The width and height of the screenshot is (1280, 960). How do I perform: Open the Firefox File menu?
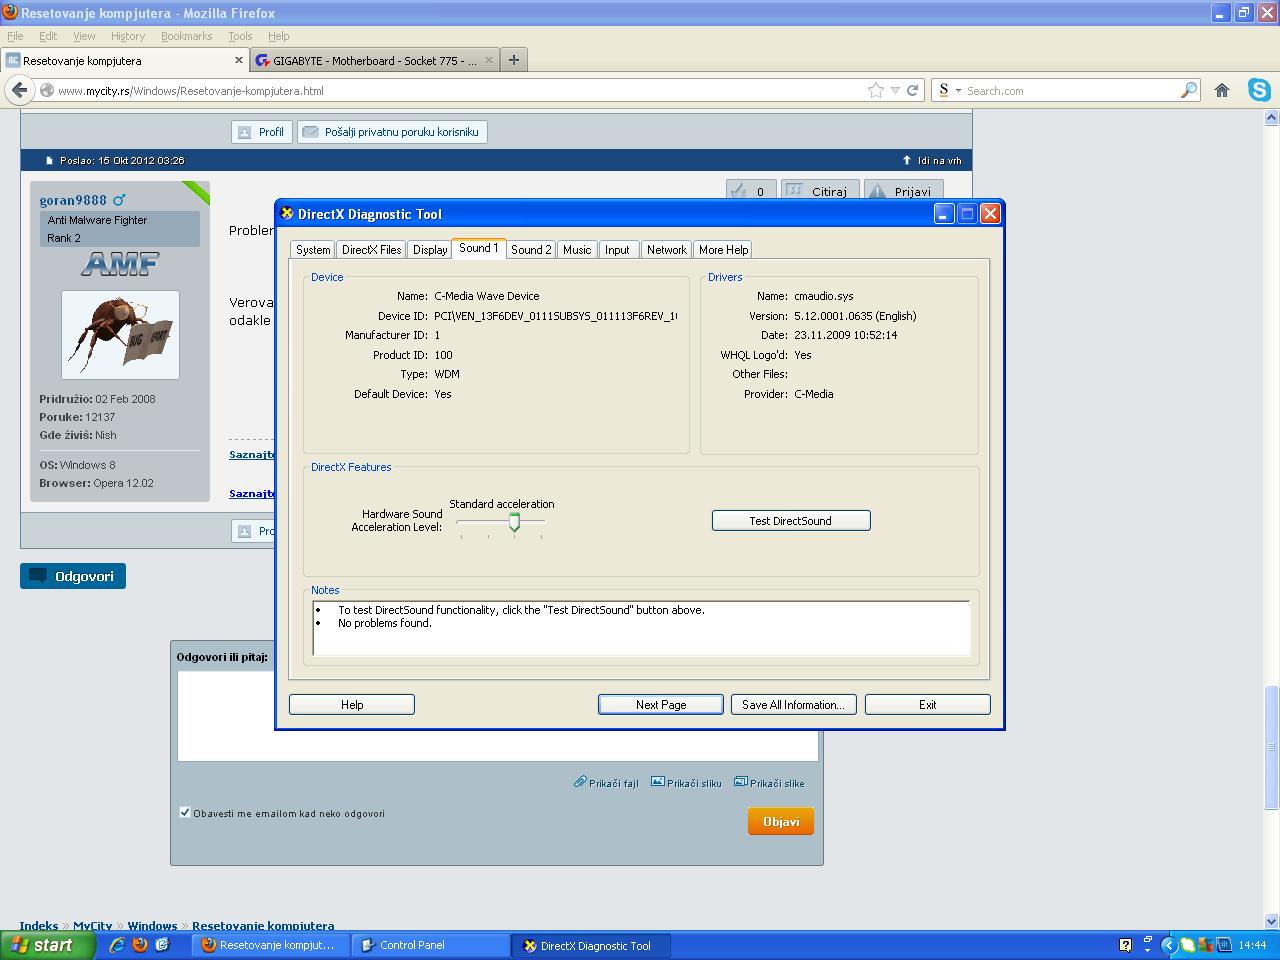(x=15, y=36)
